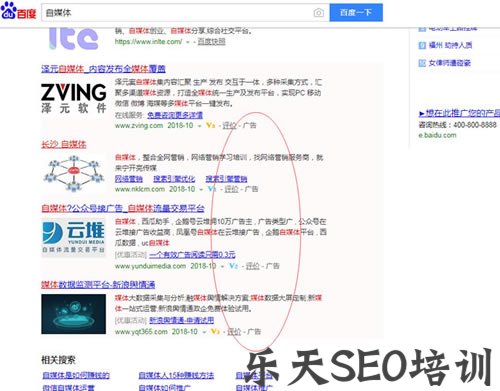Screen dimensions: 500x391
Task: Click the ZVING 泽元软件 logo thumbnail
Action: tap(74, 98)
